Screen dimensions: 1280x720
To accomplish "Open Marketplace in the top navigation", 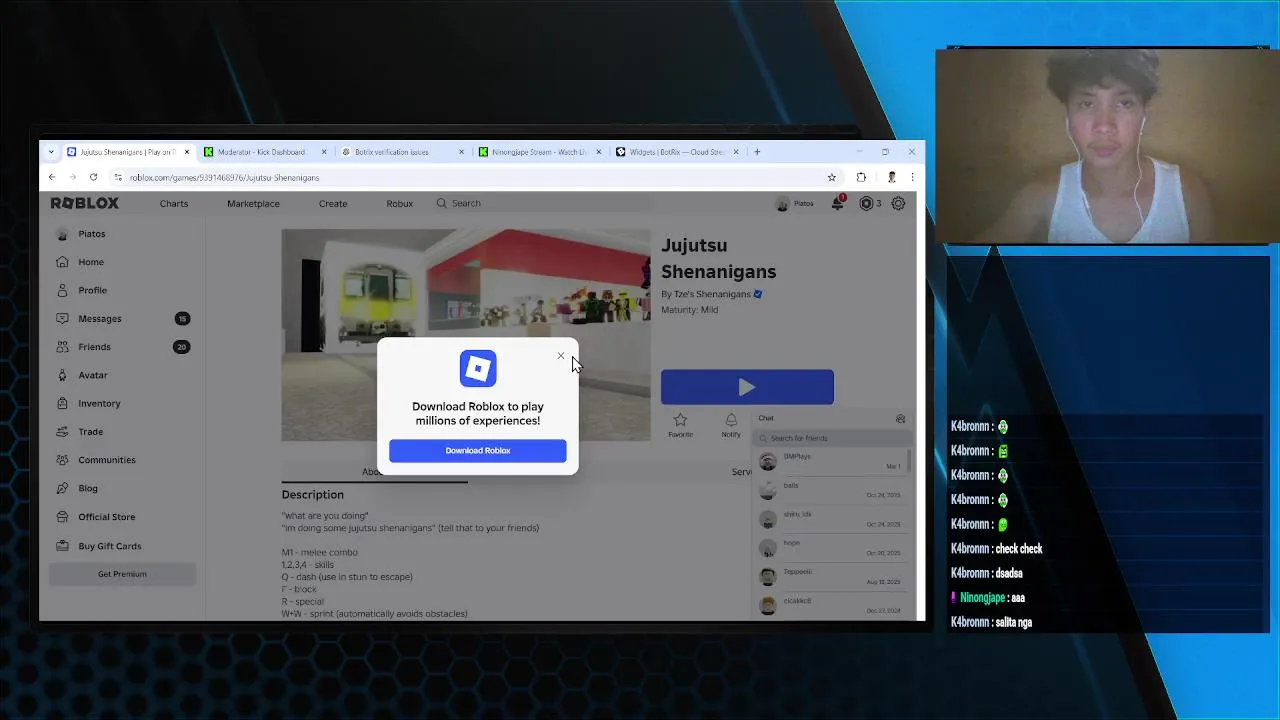I will (x=253, y=203).
